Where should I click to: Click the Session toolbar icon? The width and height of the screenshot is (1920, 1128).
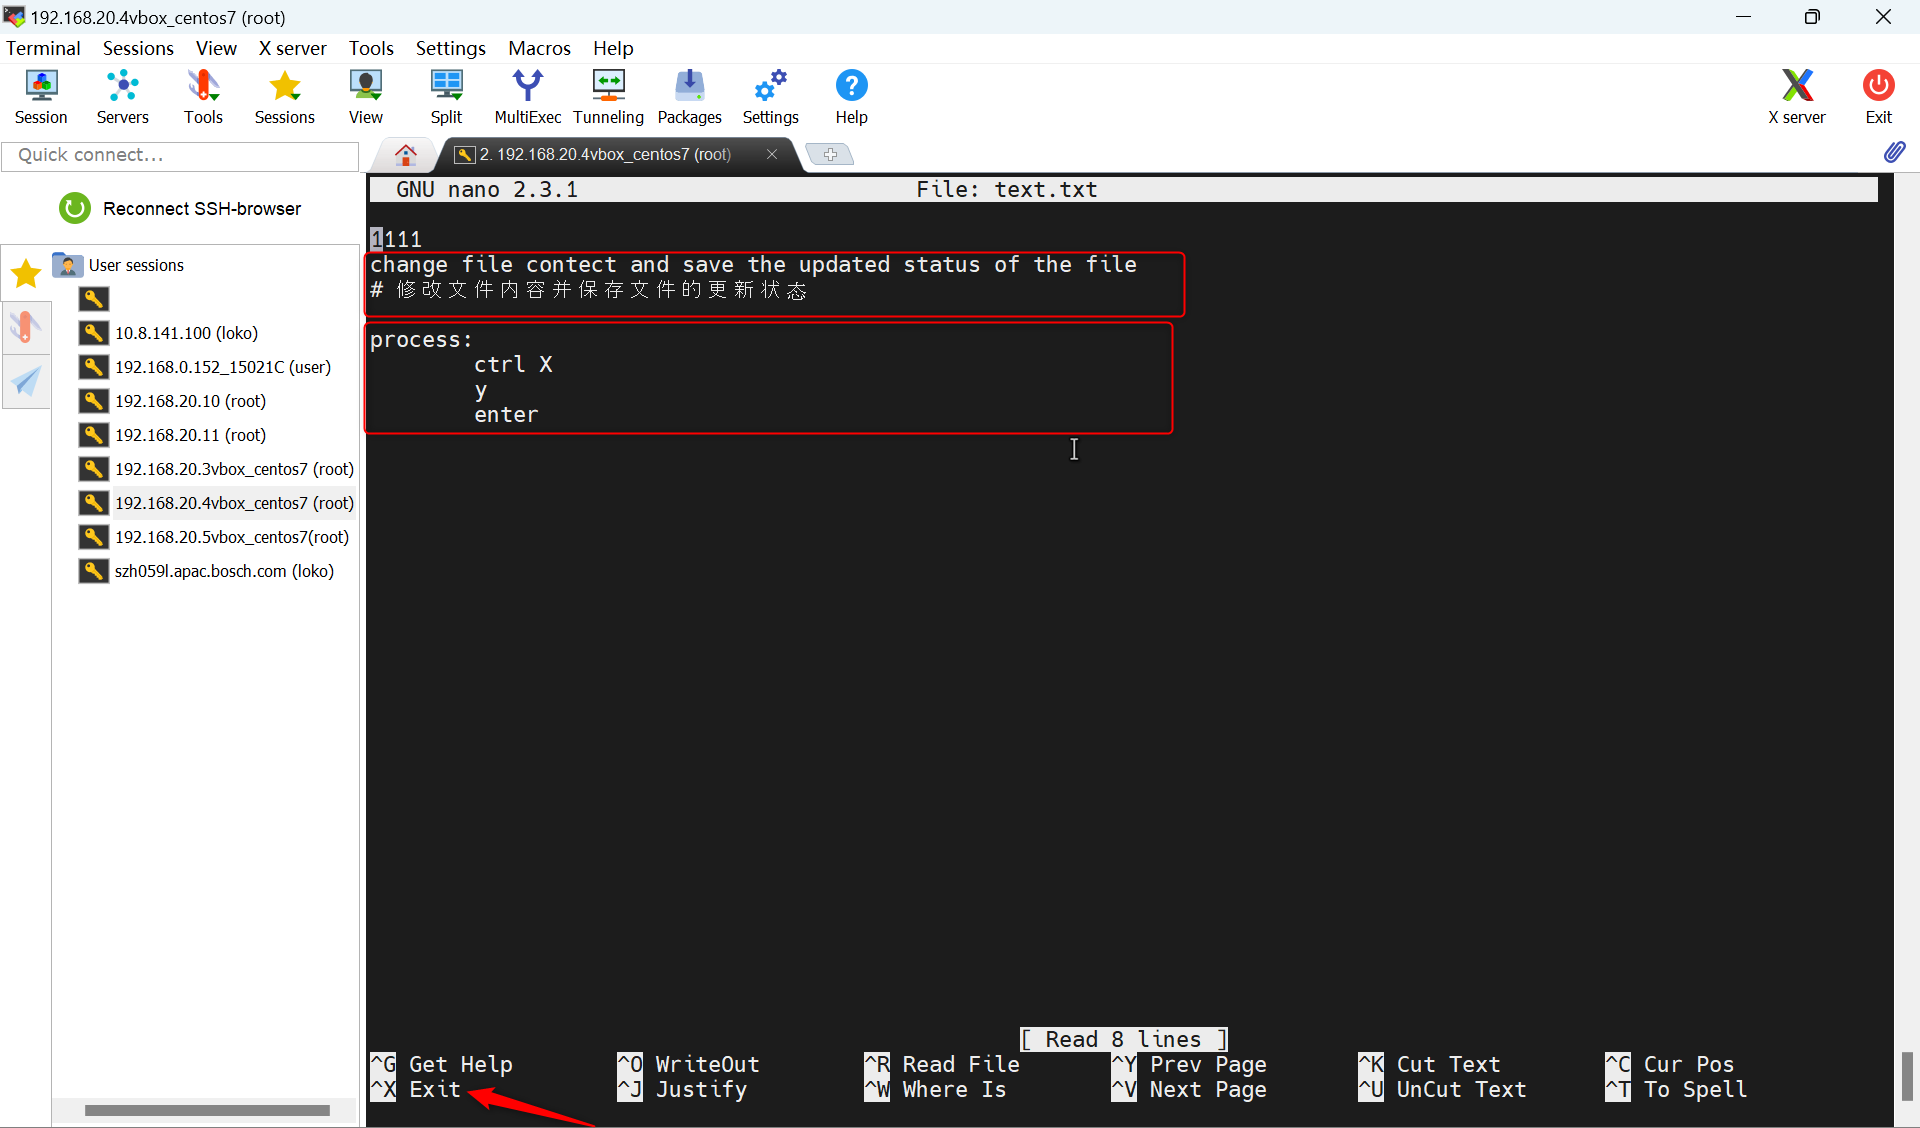[41, 97]
